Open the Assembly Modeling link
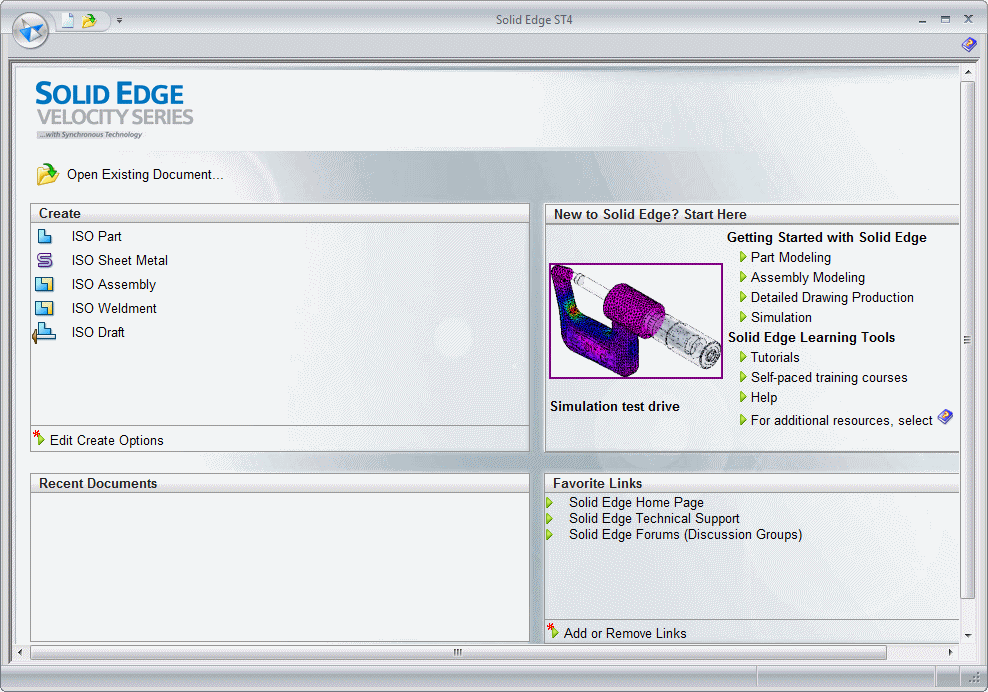The image size is (988, 692). [808, 277]
